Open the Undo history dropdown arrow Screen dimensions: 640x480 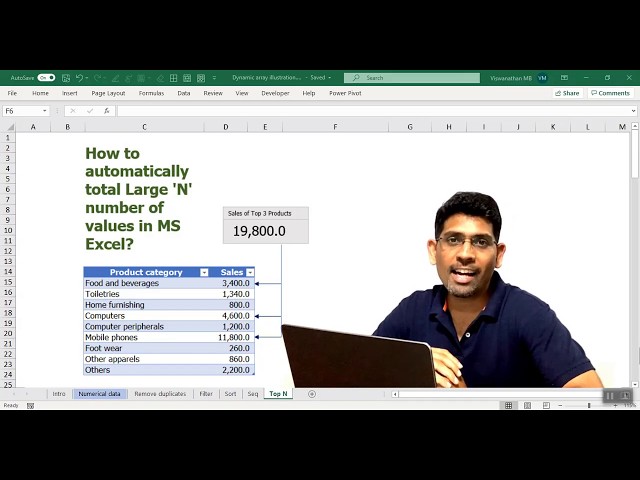(87, 78)
